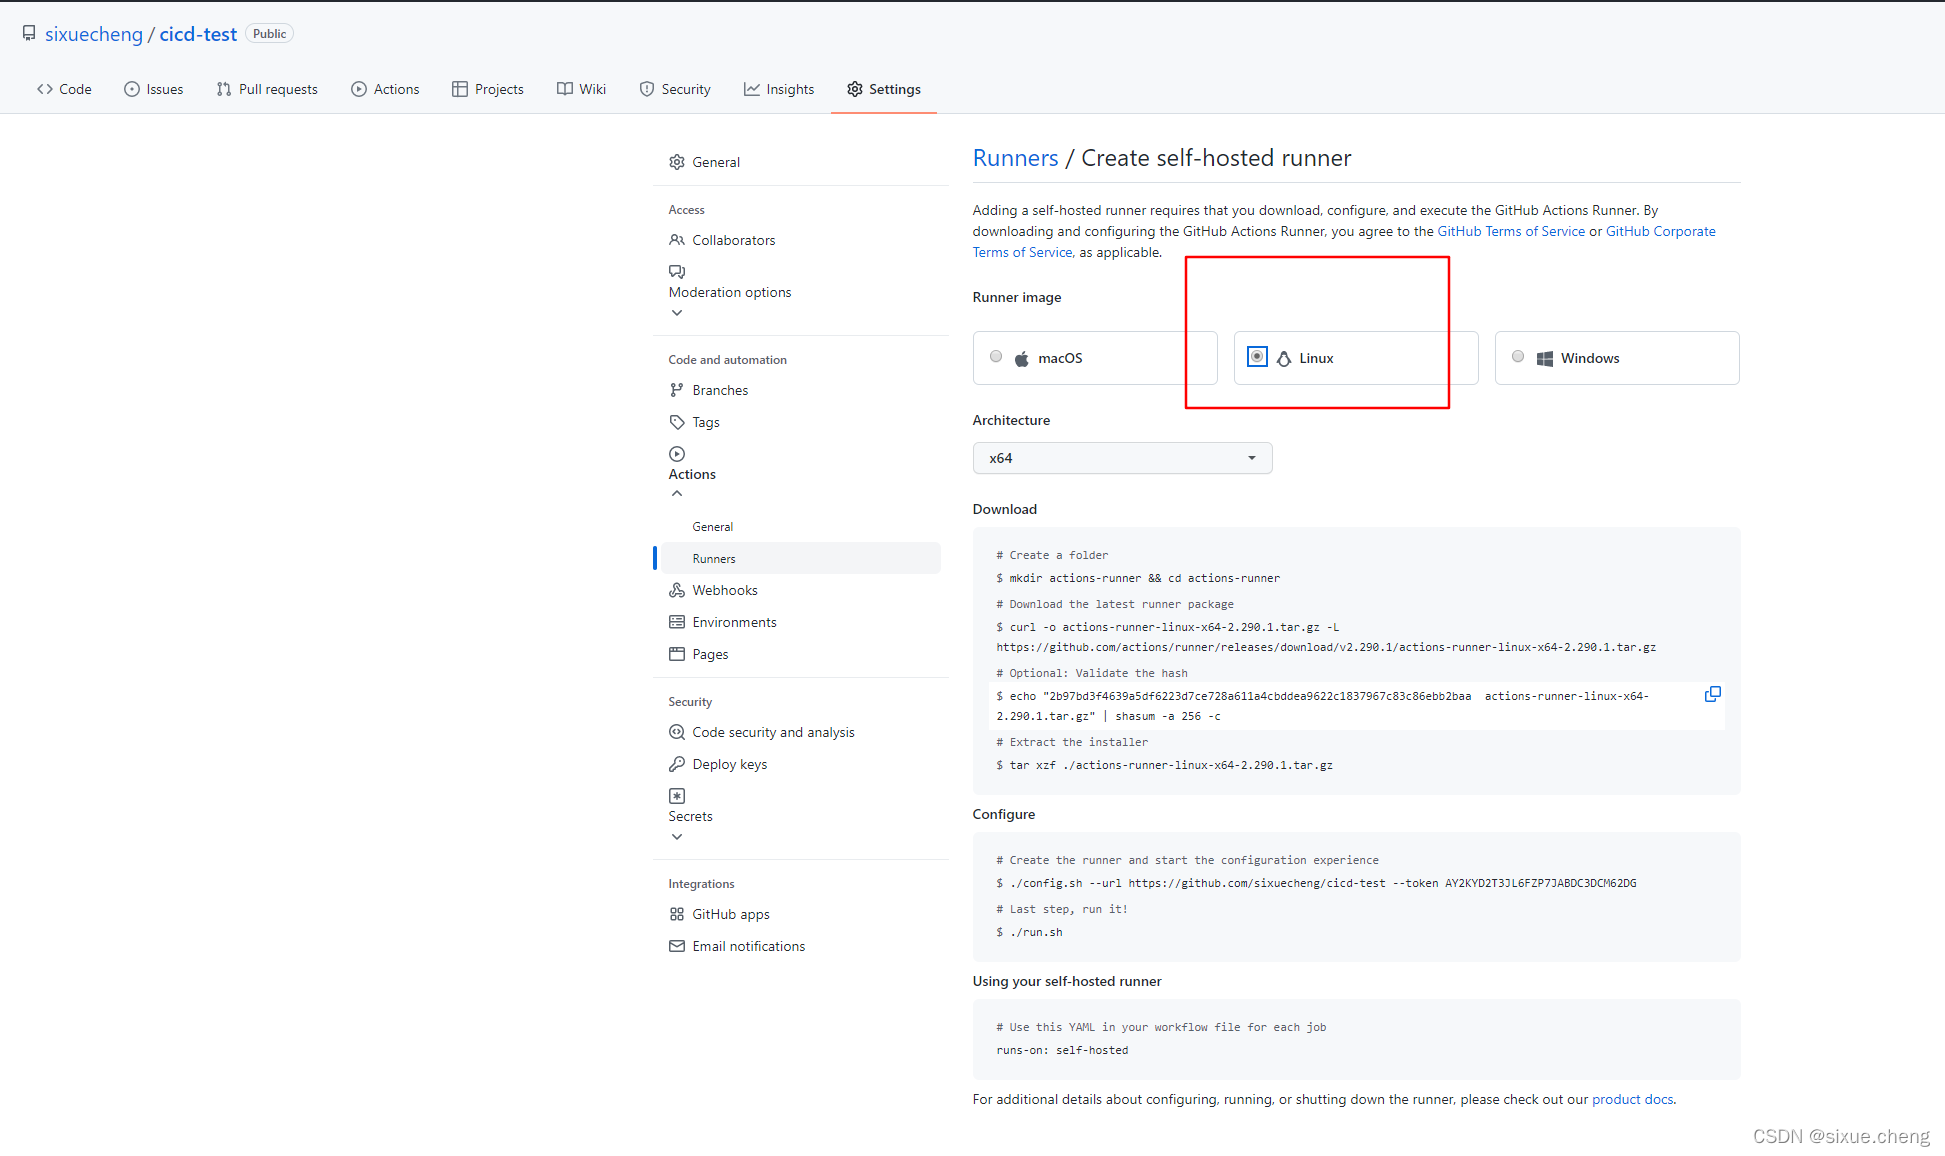
Task: Click the Actions play icon in top nav
Action: tap(359, 89)
